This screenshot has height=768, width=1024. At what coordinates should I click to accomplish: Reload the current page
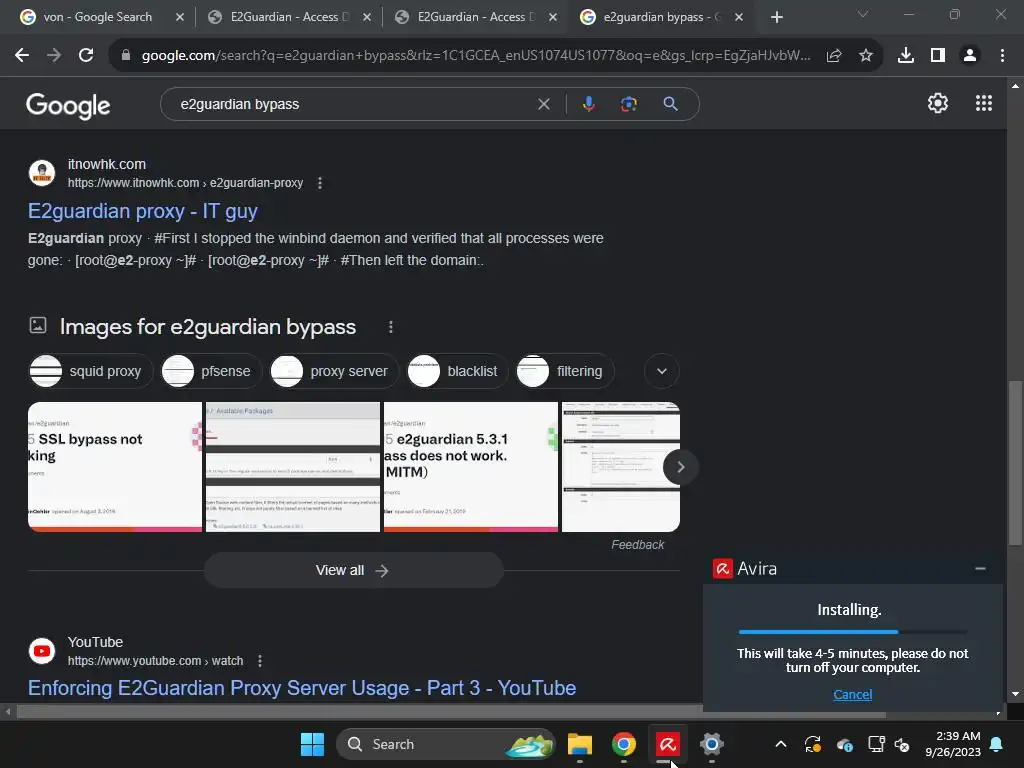tap(86, 56)
